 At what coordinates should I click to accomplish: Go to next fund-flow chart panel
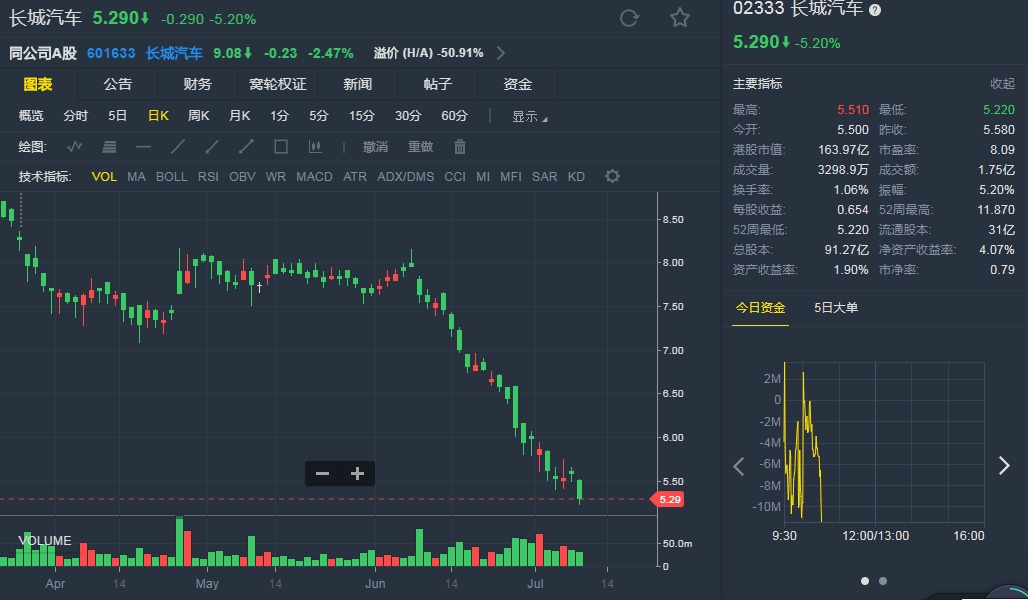pyautogui.click(x=1004, y=465)
